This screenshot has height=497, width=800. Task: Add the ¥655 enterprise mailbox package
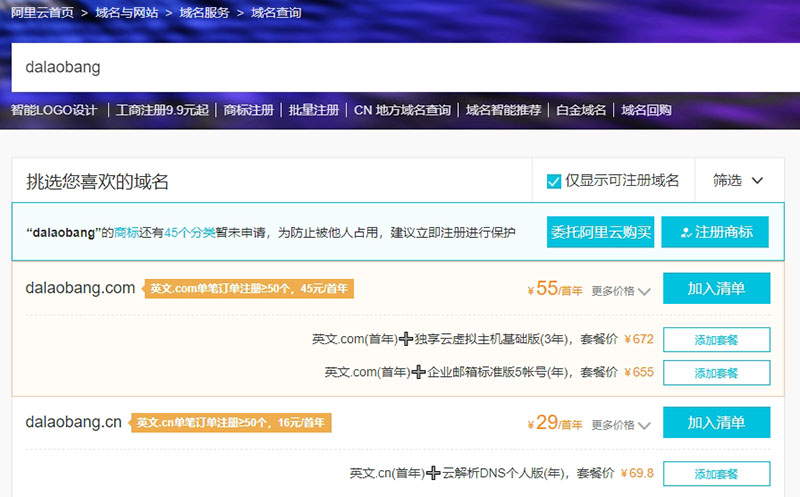click(x=716, y=373)
